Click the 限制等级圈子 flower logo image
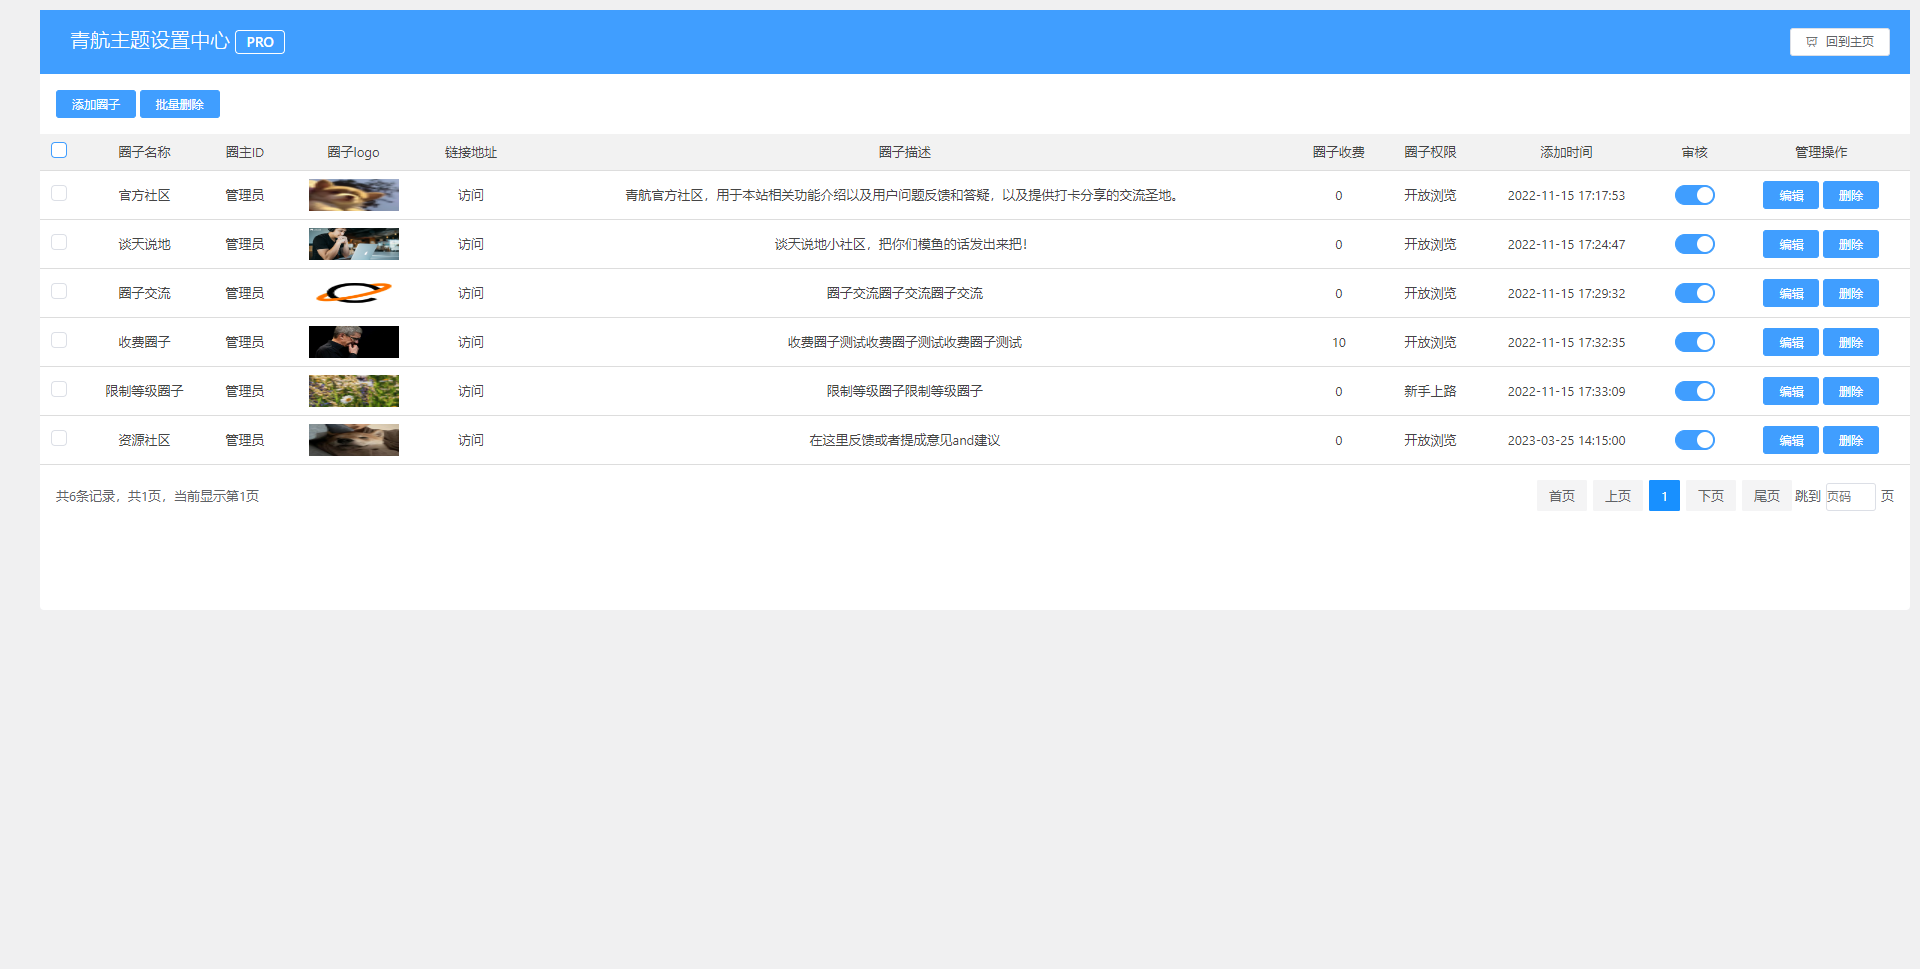 [353, 391]
